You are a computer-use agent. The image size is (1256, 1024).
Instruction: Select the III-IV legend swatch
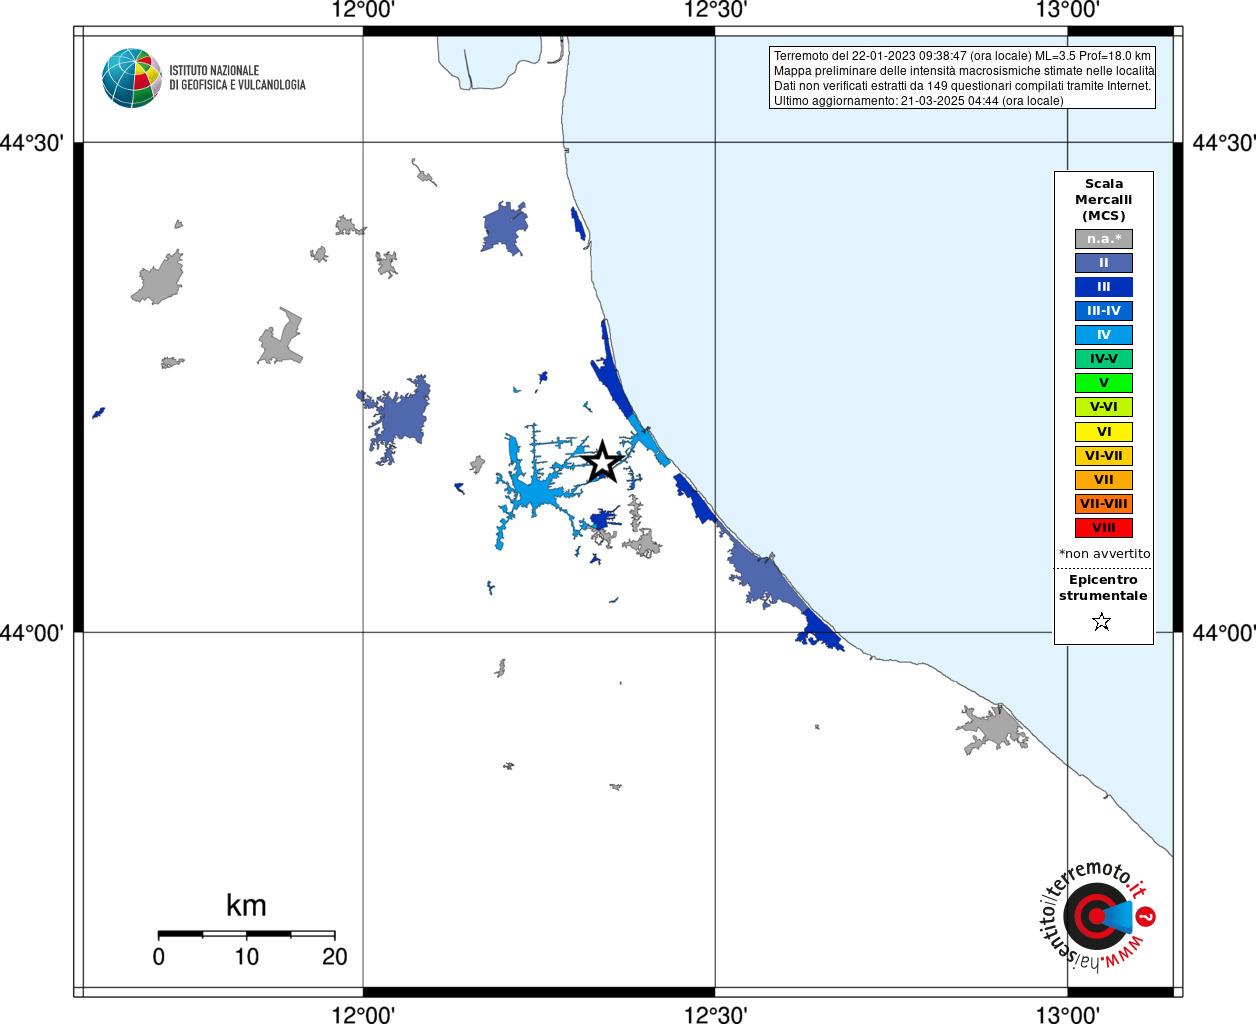1104,311
